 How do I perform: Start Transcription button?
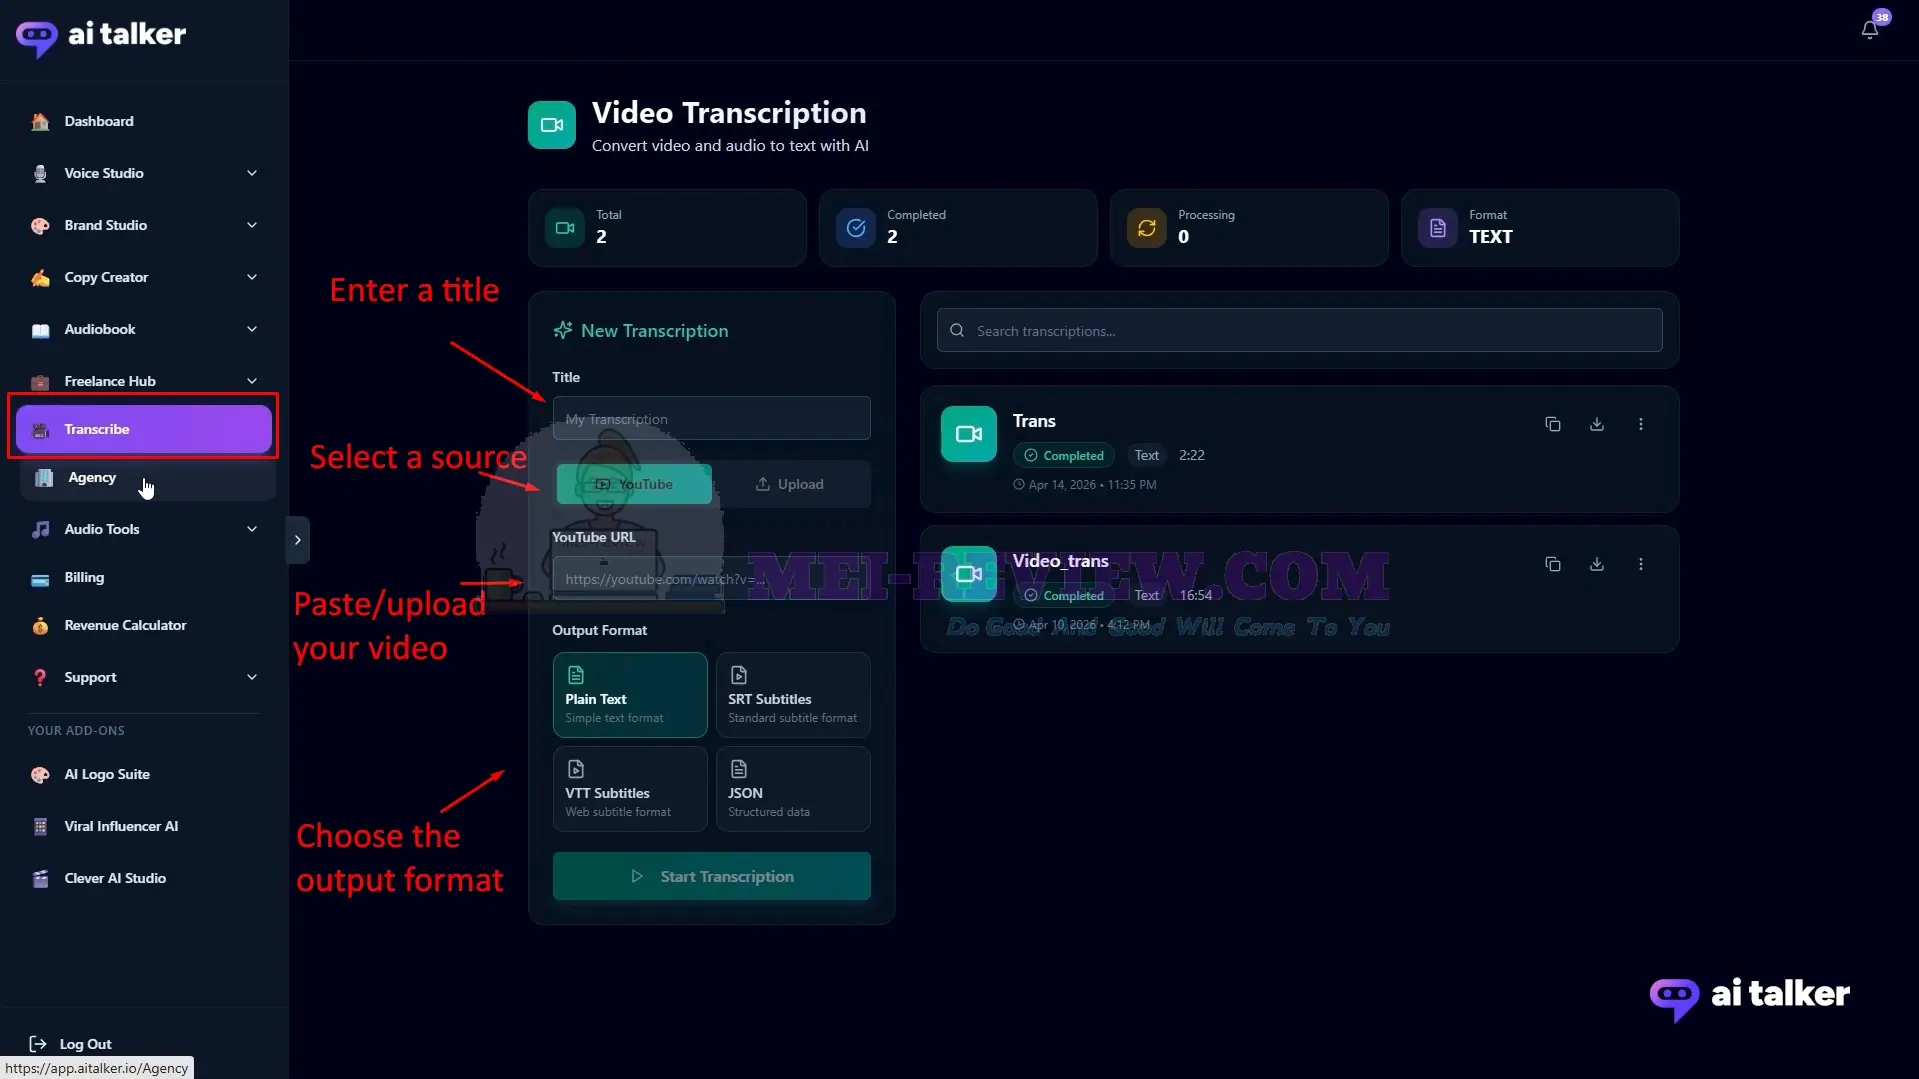coord(711,876)
